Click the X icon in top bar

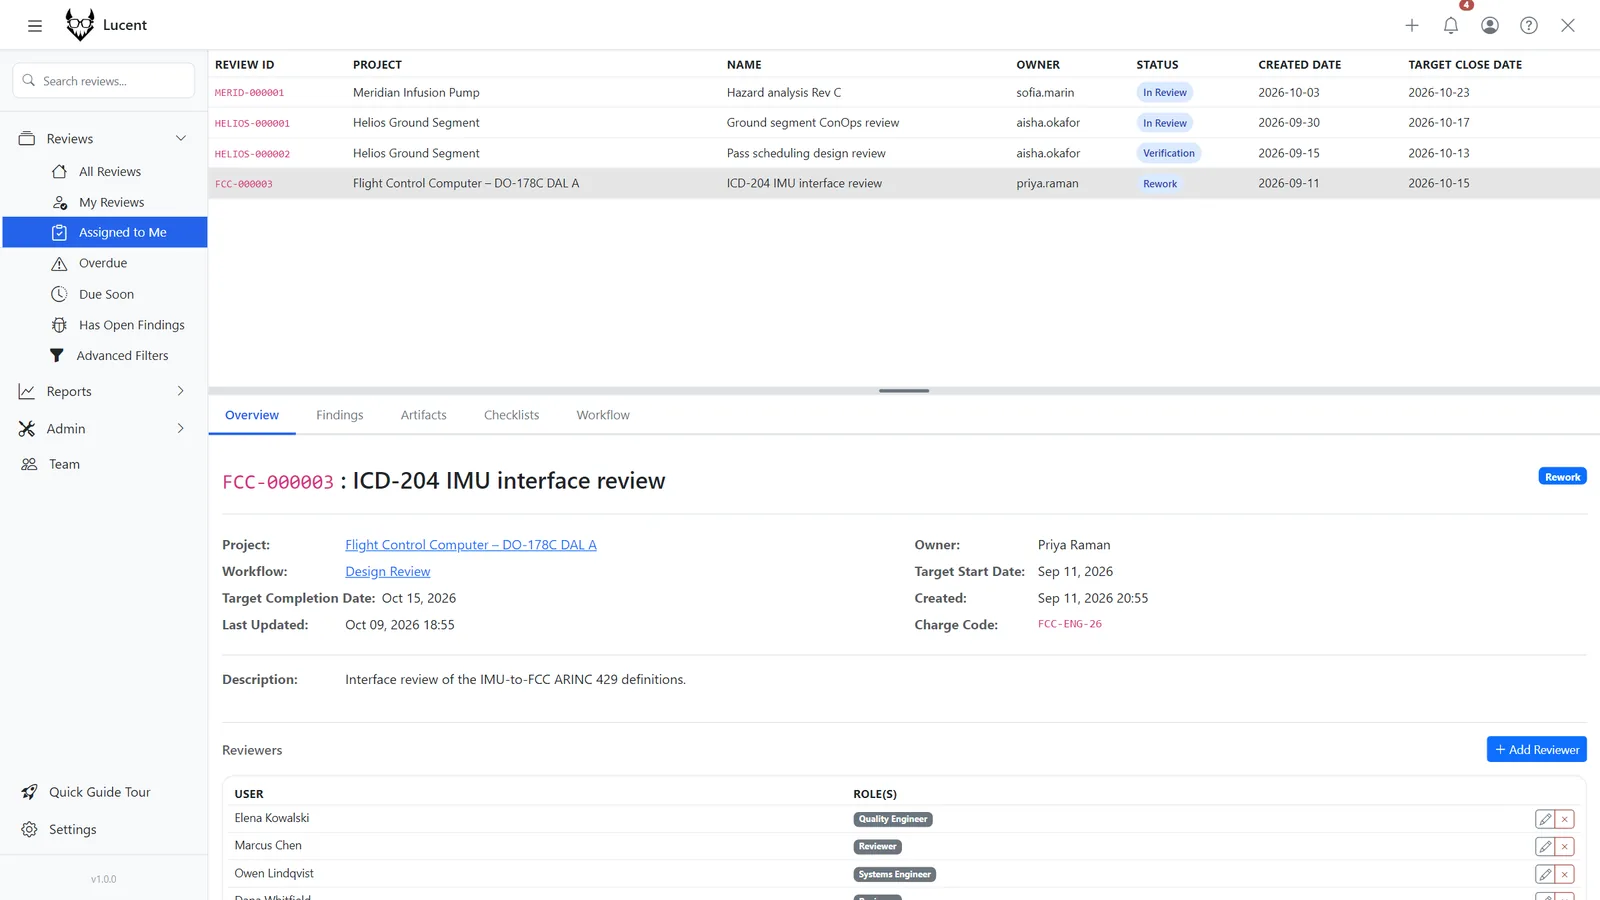[1568, 26]
